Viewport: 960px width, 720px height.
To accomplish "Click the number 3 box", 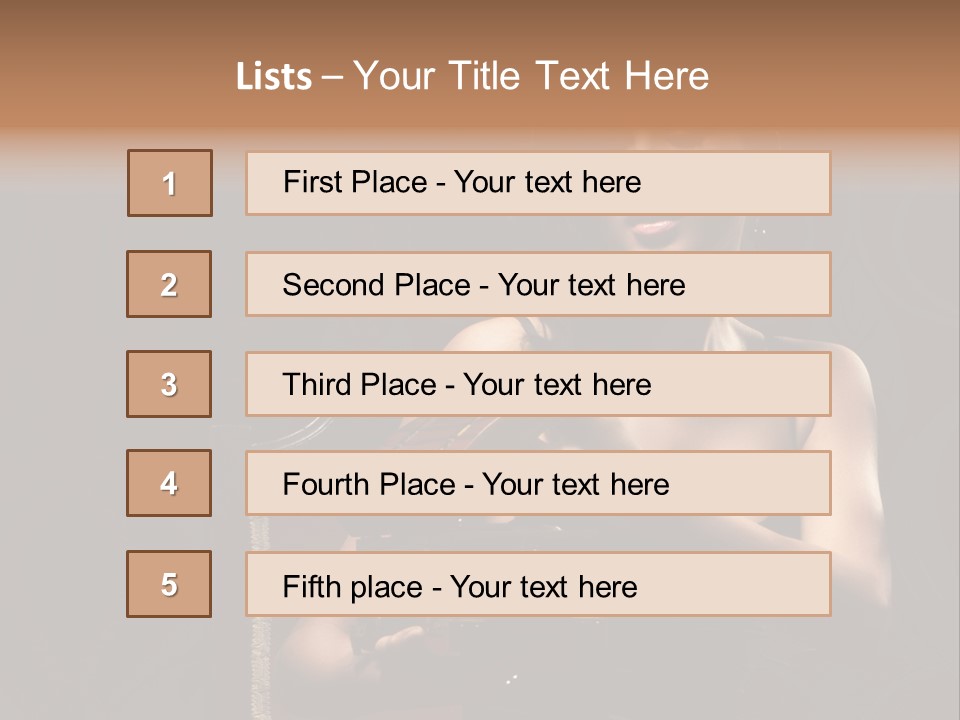I will tap(169, 384).
